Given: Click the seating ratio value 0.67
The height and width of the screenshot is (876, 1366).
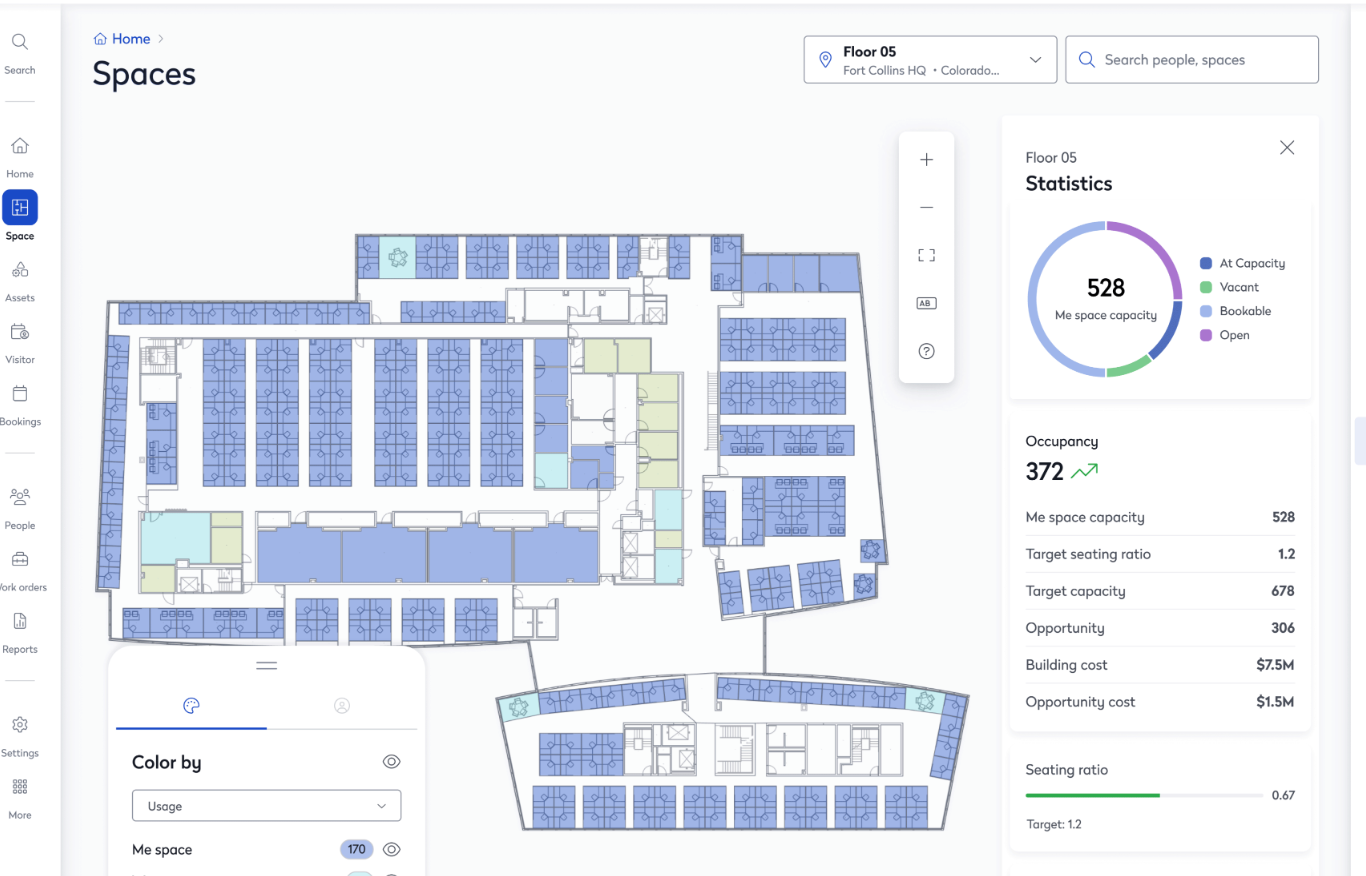Looking at the screenshot, I should (x=1283, y=795).
